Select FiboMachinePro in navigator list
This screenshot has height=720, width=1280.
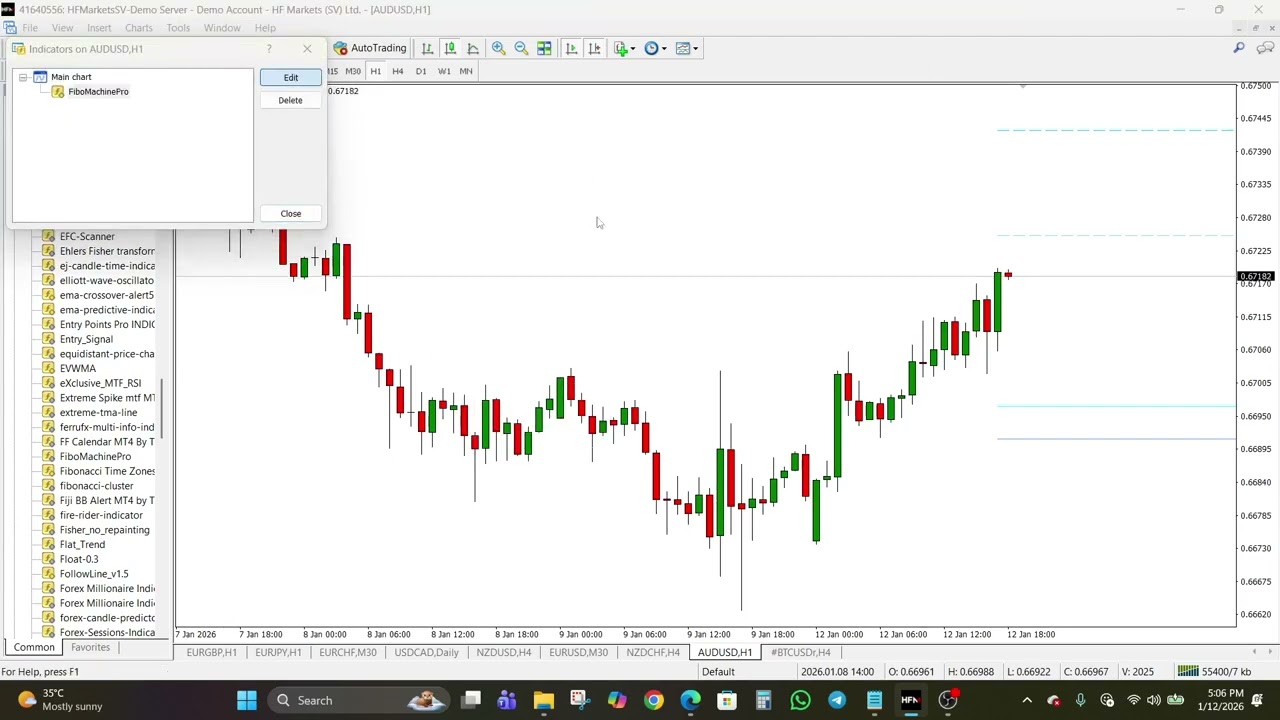click(95, 456)
